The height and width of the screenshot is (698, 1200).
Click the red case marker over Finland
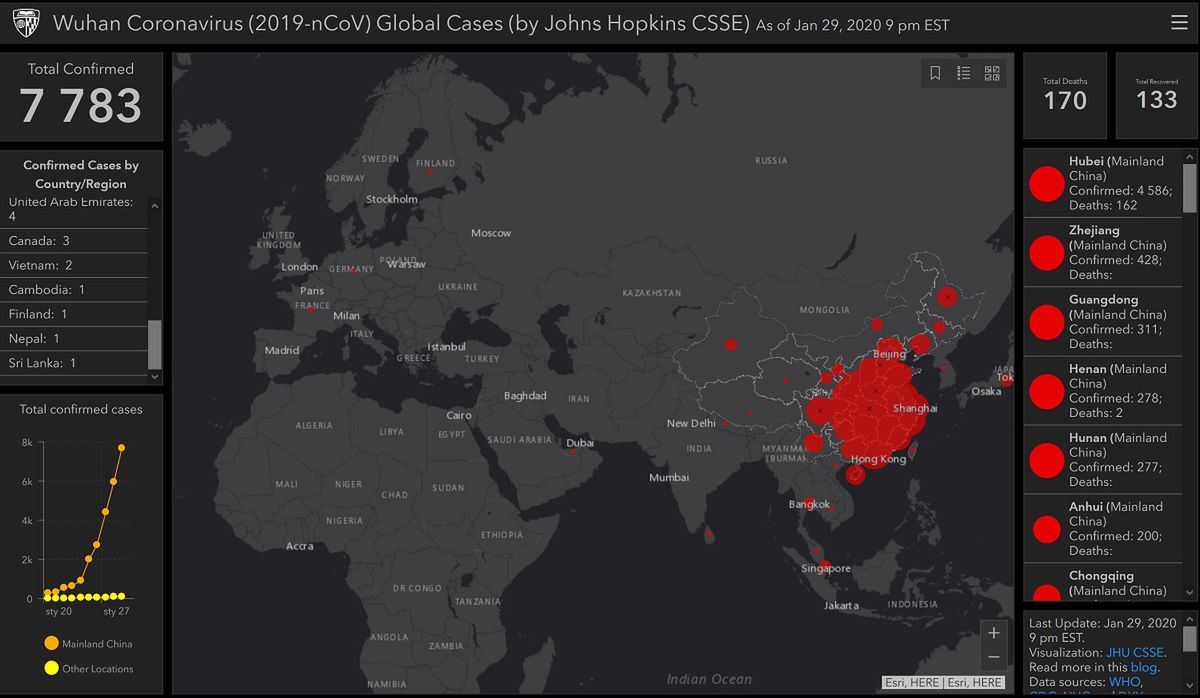click(x=431, y=171)
